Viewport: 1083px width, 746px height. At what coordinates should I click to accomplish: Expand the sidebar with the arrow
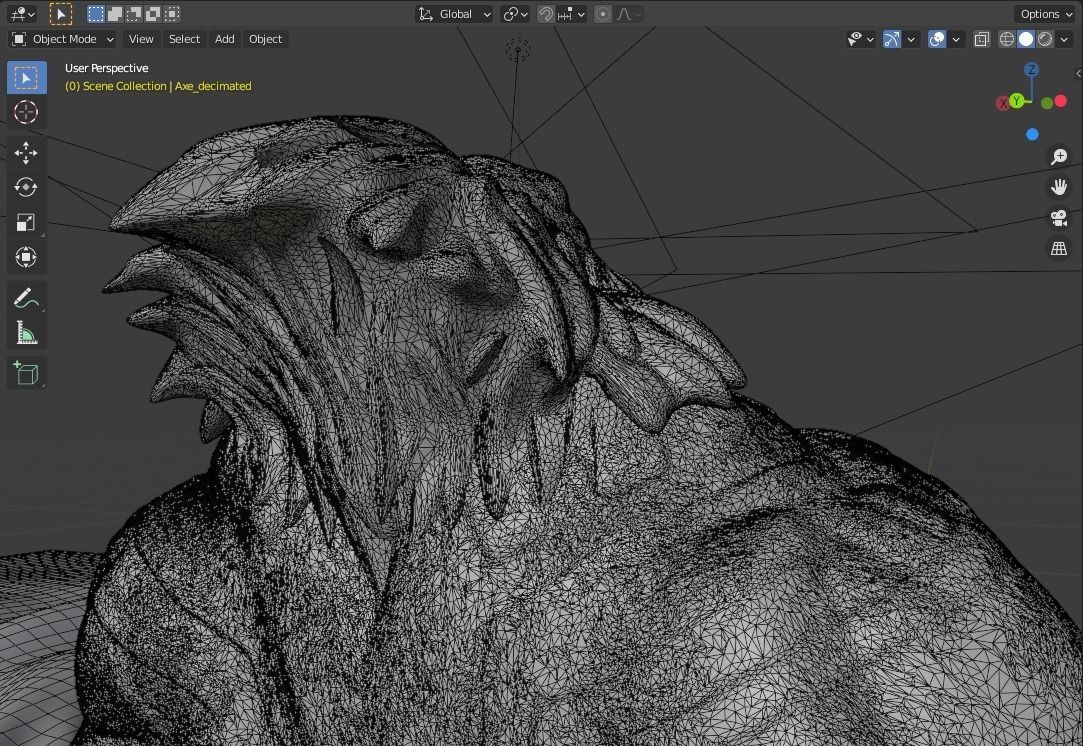tap(1078, 73)
